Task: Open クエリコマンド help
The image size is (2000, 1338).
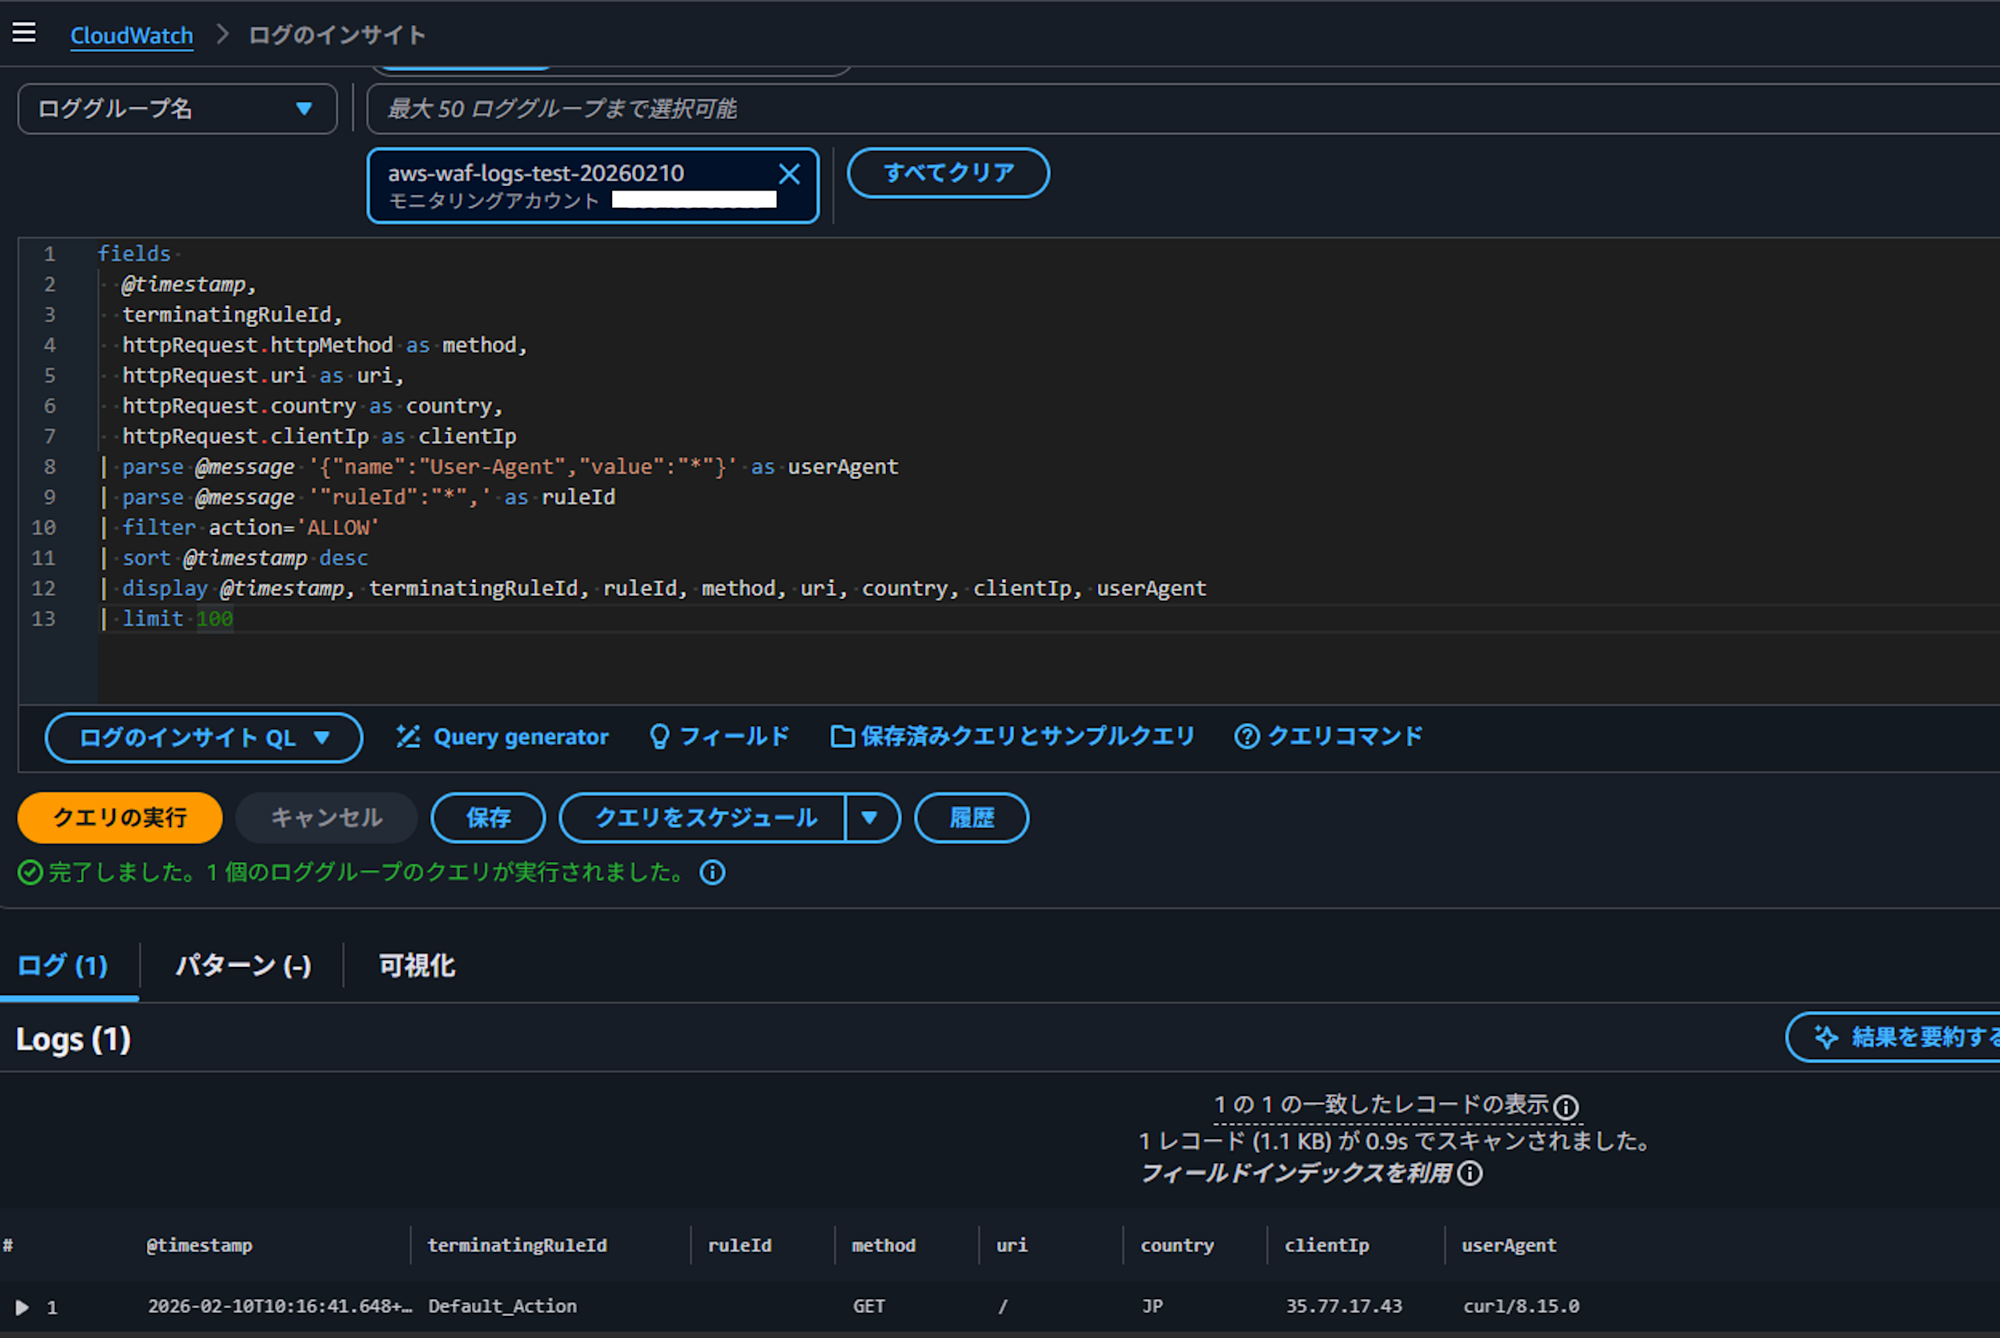Action: click(1328, 737)
